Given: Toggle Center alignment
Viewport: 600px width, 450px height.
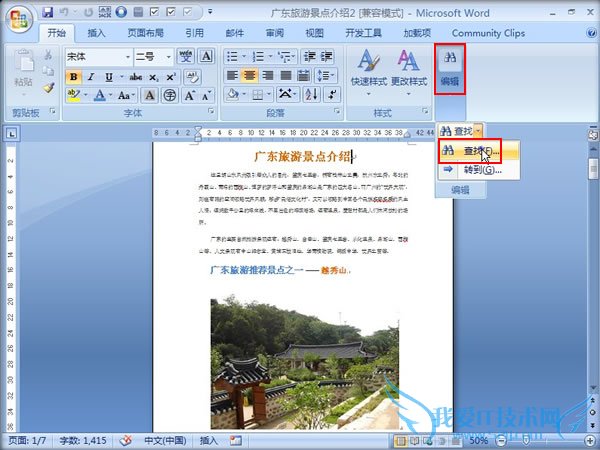Looking at the screenshot, I should pyautogui.click(x=250, y=75).
